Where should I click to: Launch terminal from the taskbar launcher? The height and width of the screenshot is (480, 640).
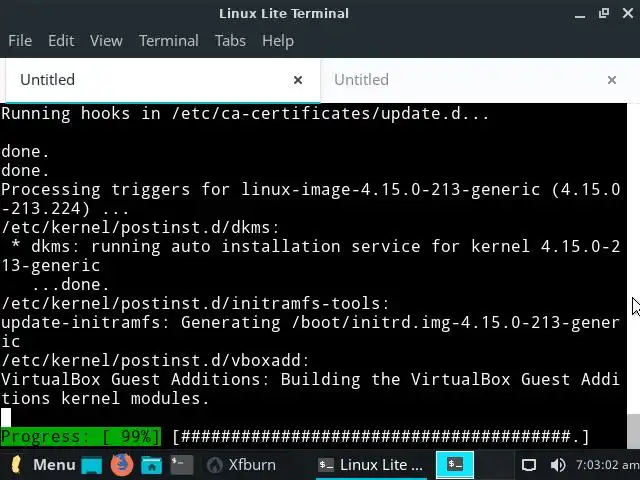[182, 465]
